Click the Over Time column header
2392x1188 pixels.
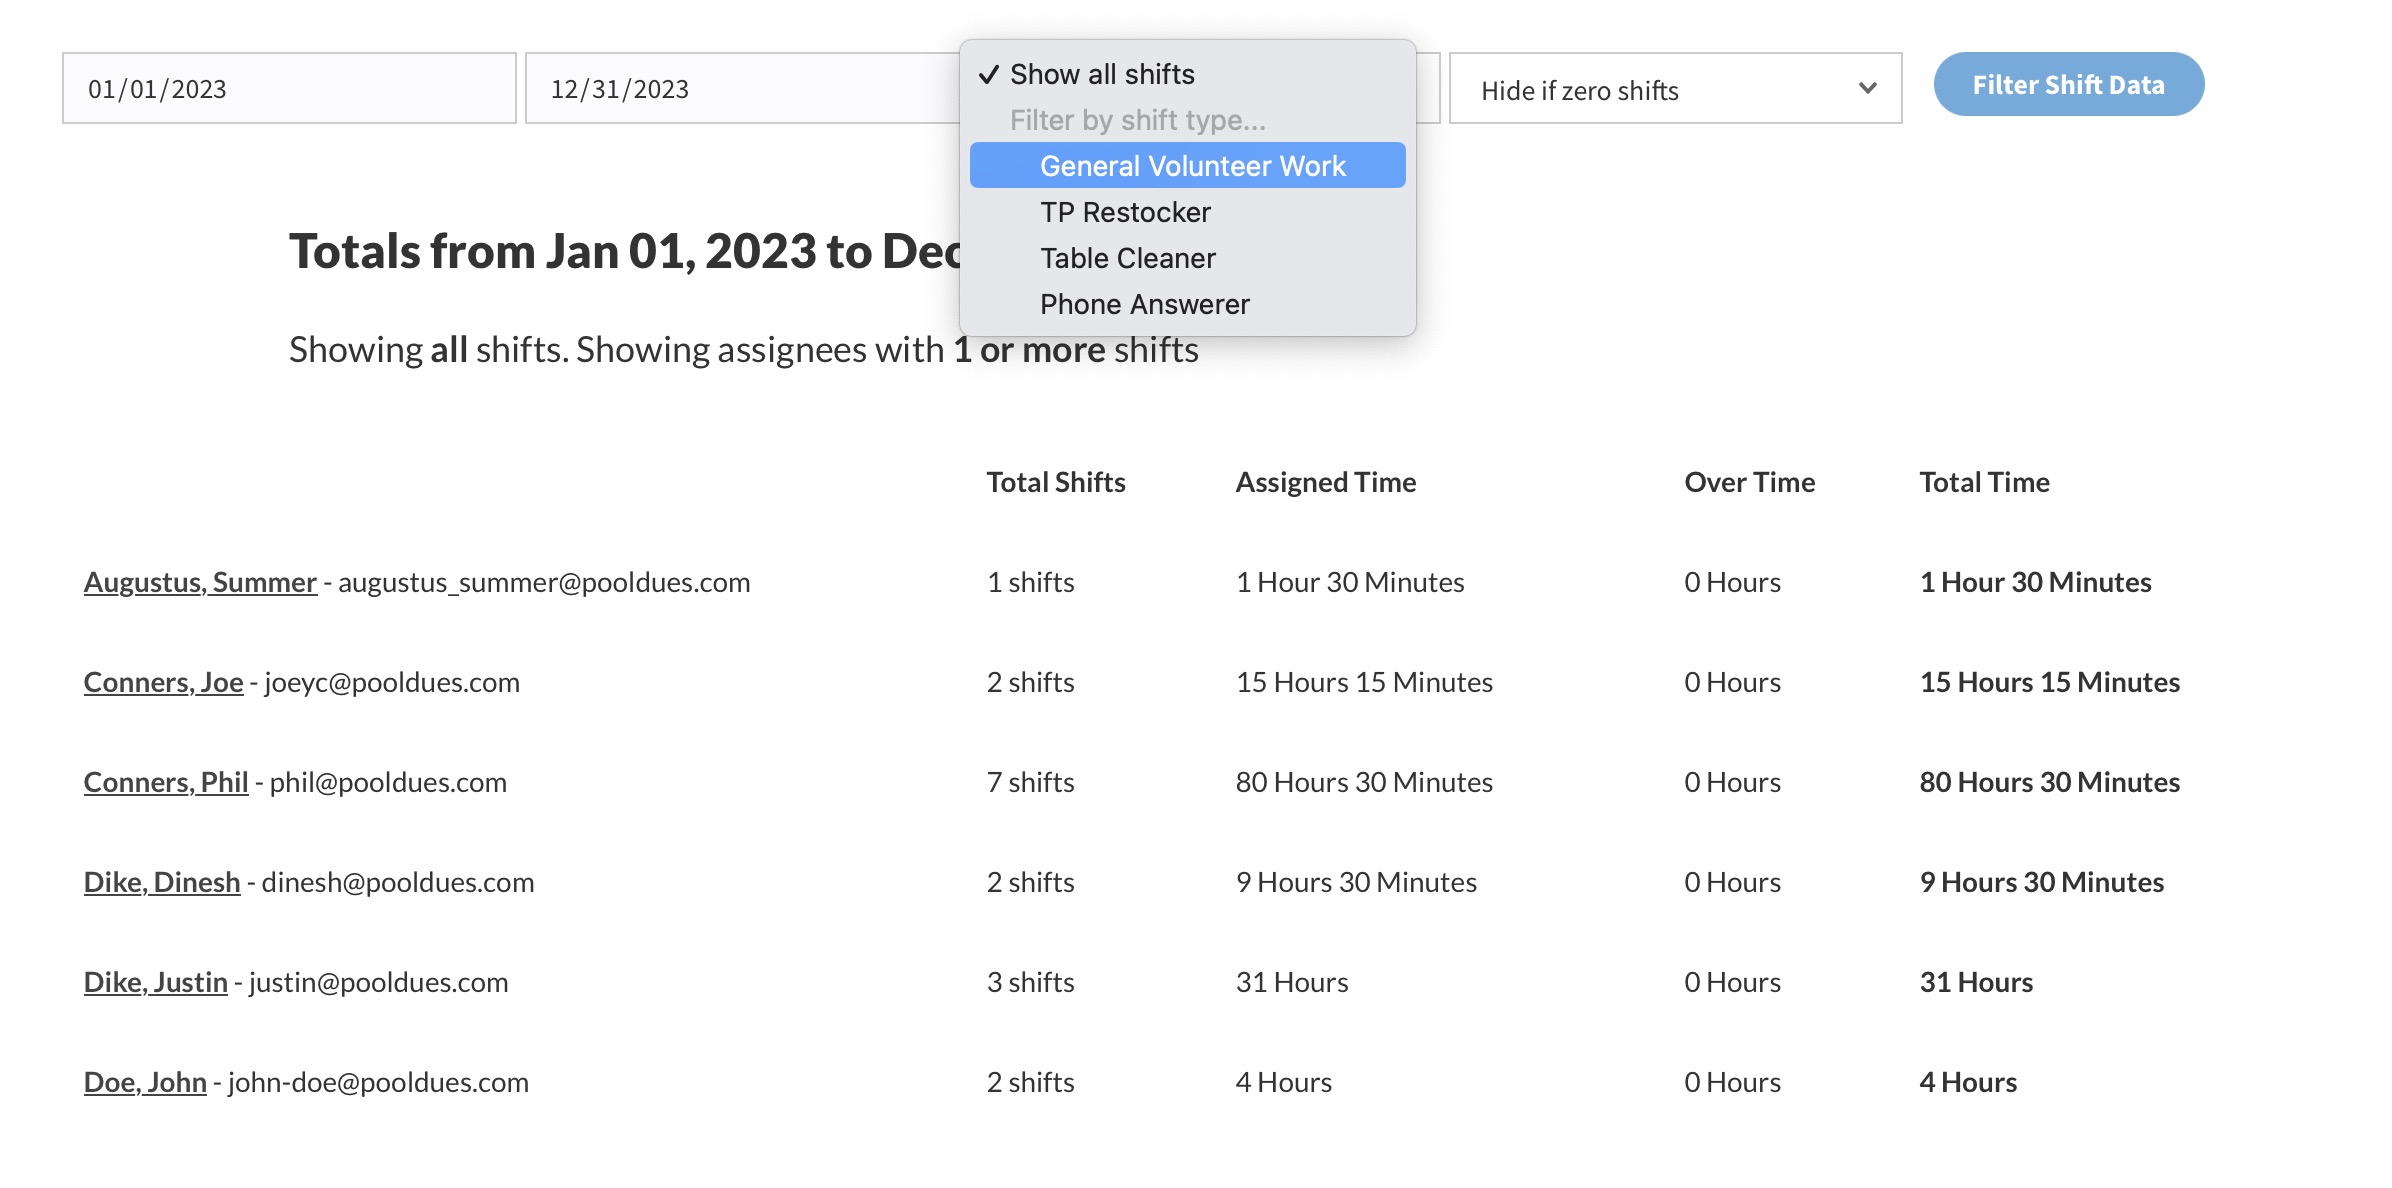(x=1749, y=482)
